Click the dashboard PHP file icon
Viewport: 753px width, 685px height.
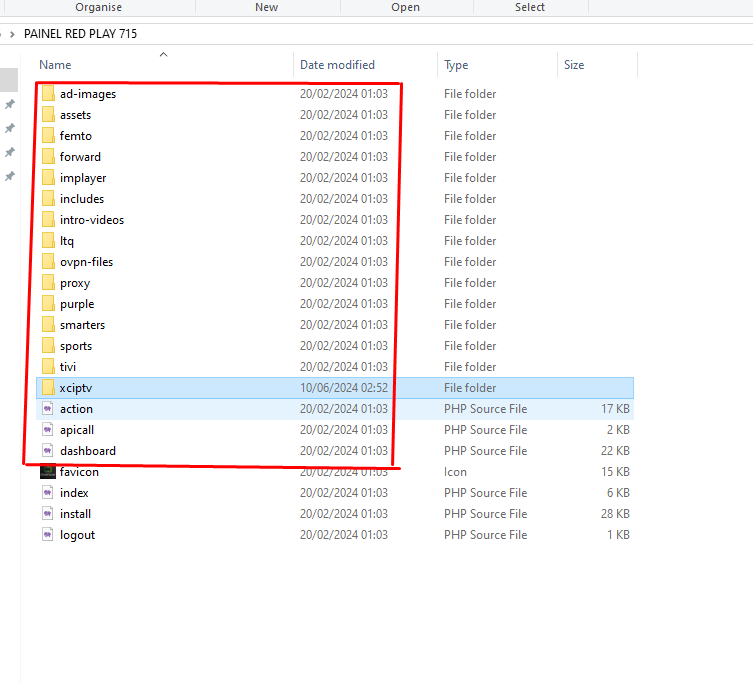(x=47, y=451)
